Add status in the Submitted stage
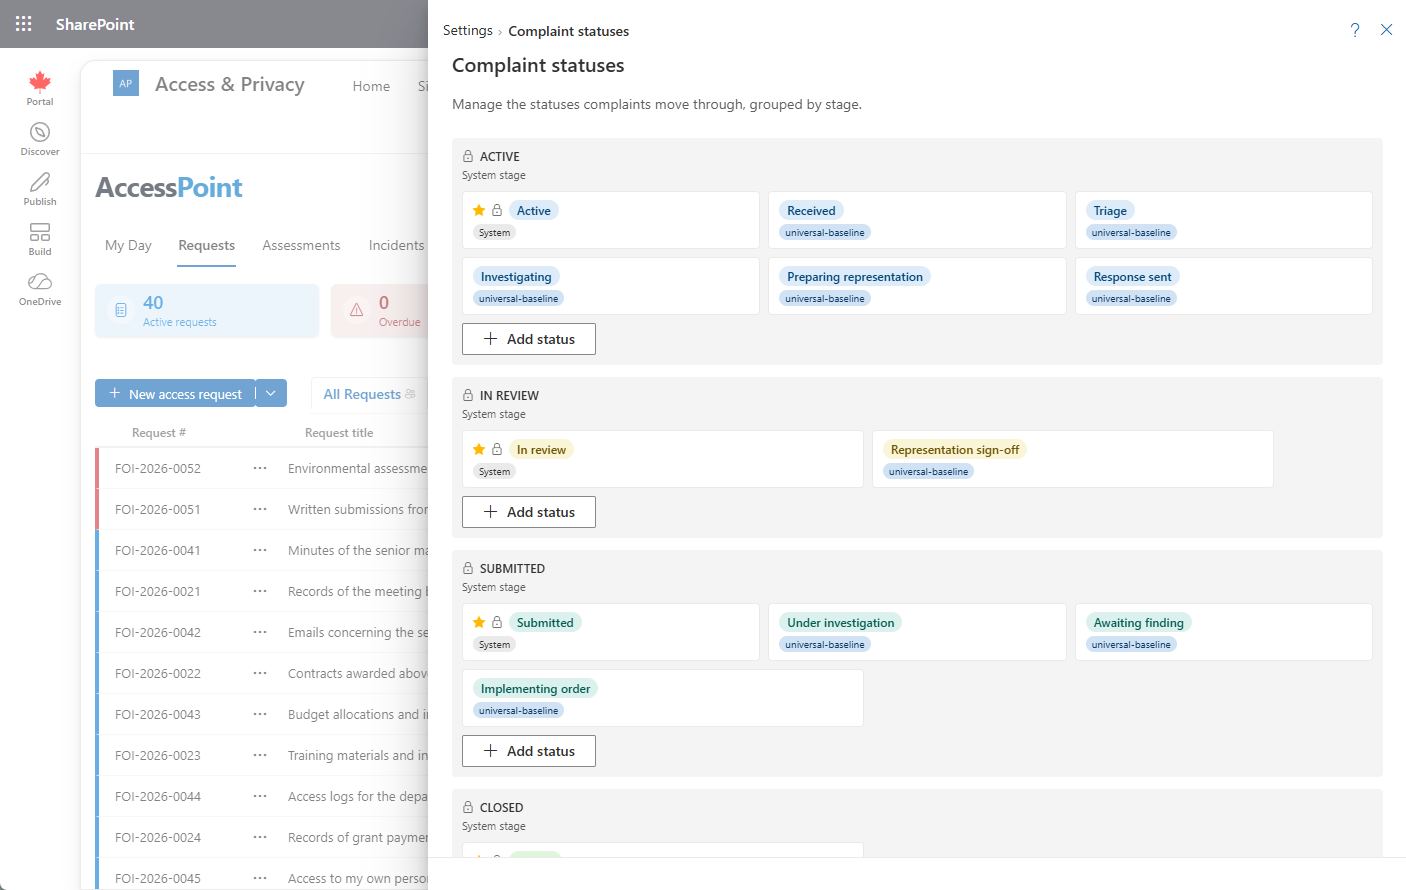The height and width of the screenshot is (890, 1406). coord(529,751)
